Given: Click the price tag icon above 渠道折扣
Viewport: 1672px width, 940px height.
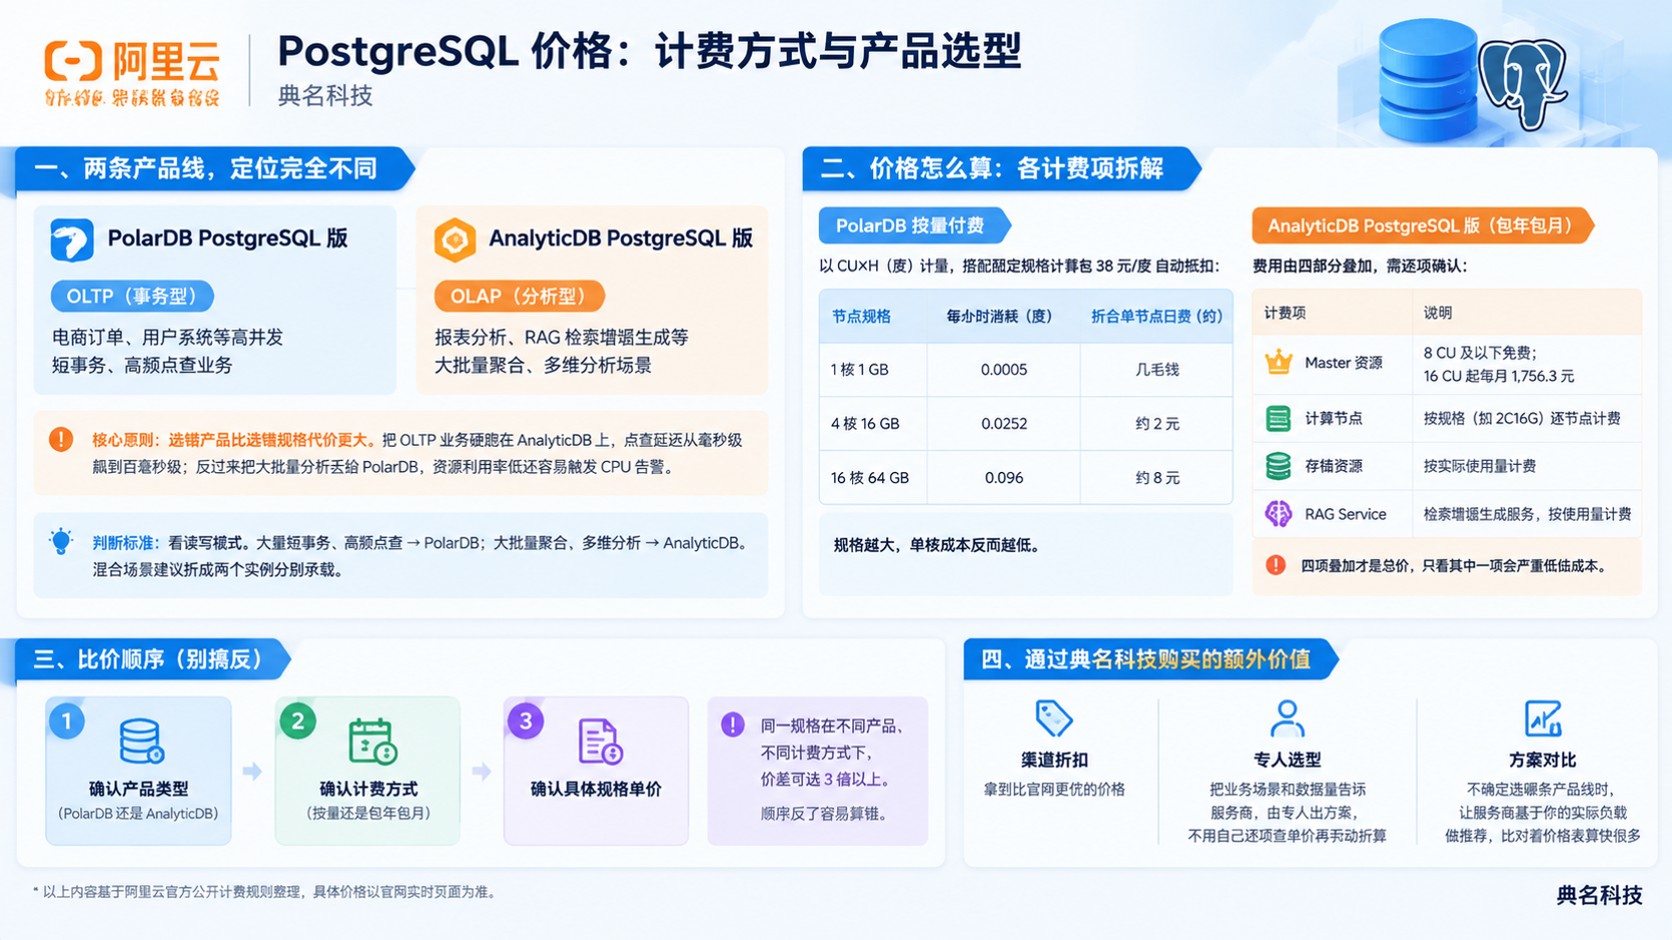Looking at the screenshot, I should click(x=1054, y=718).
